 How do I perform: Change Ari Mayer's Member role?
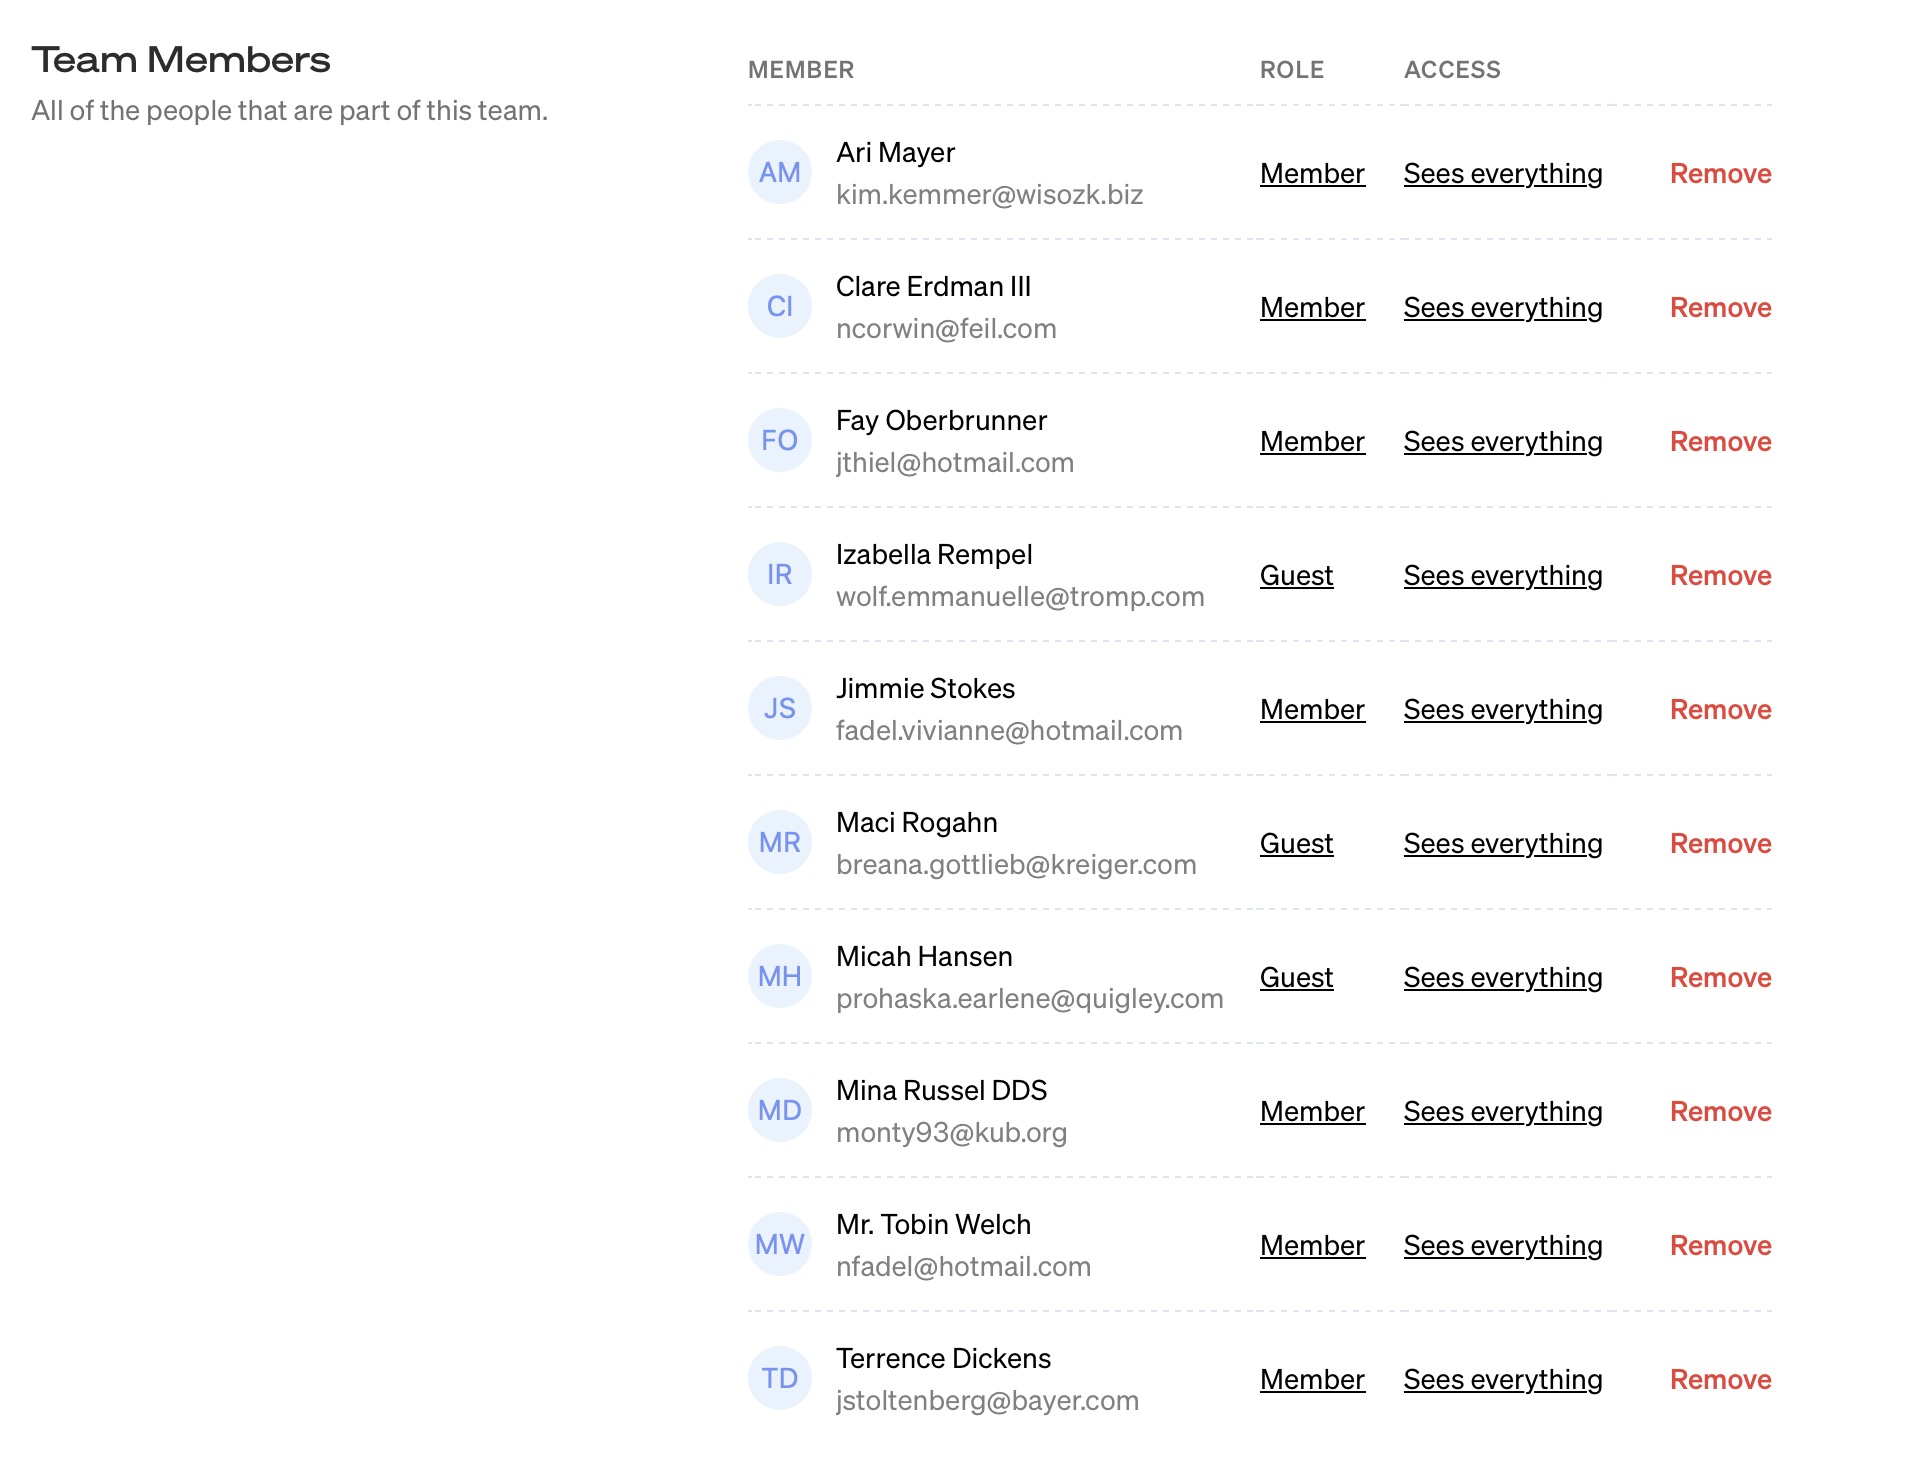click(x=1312, y=173)
